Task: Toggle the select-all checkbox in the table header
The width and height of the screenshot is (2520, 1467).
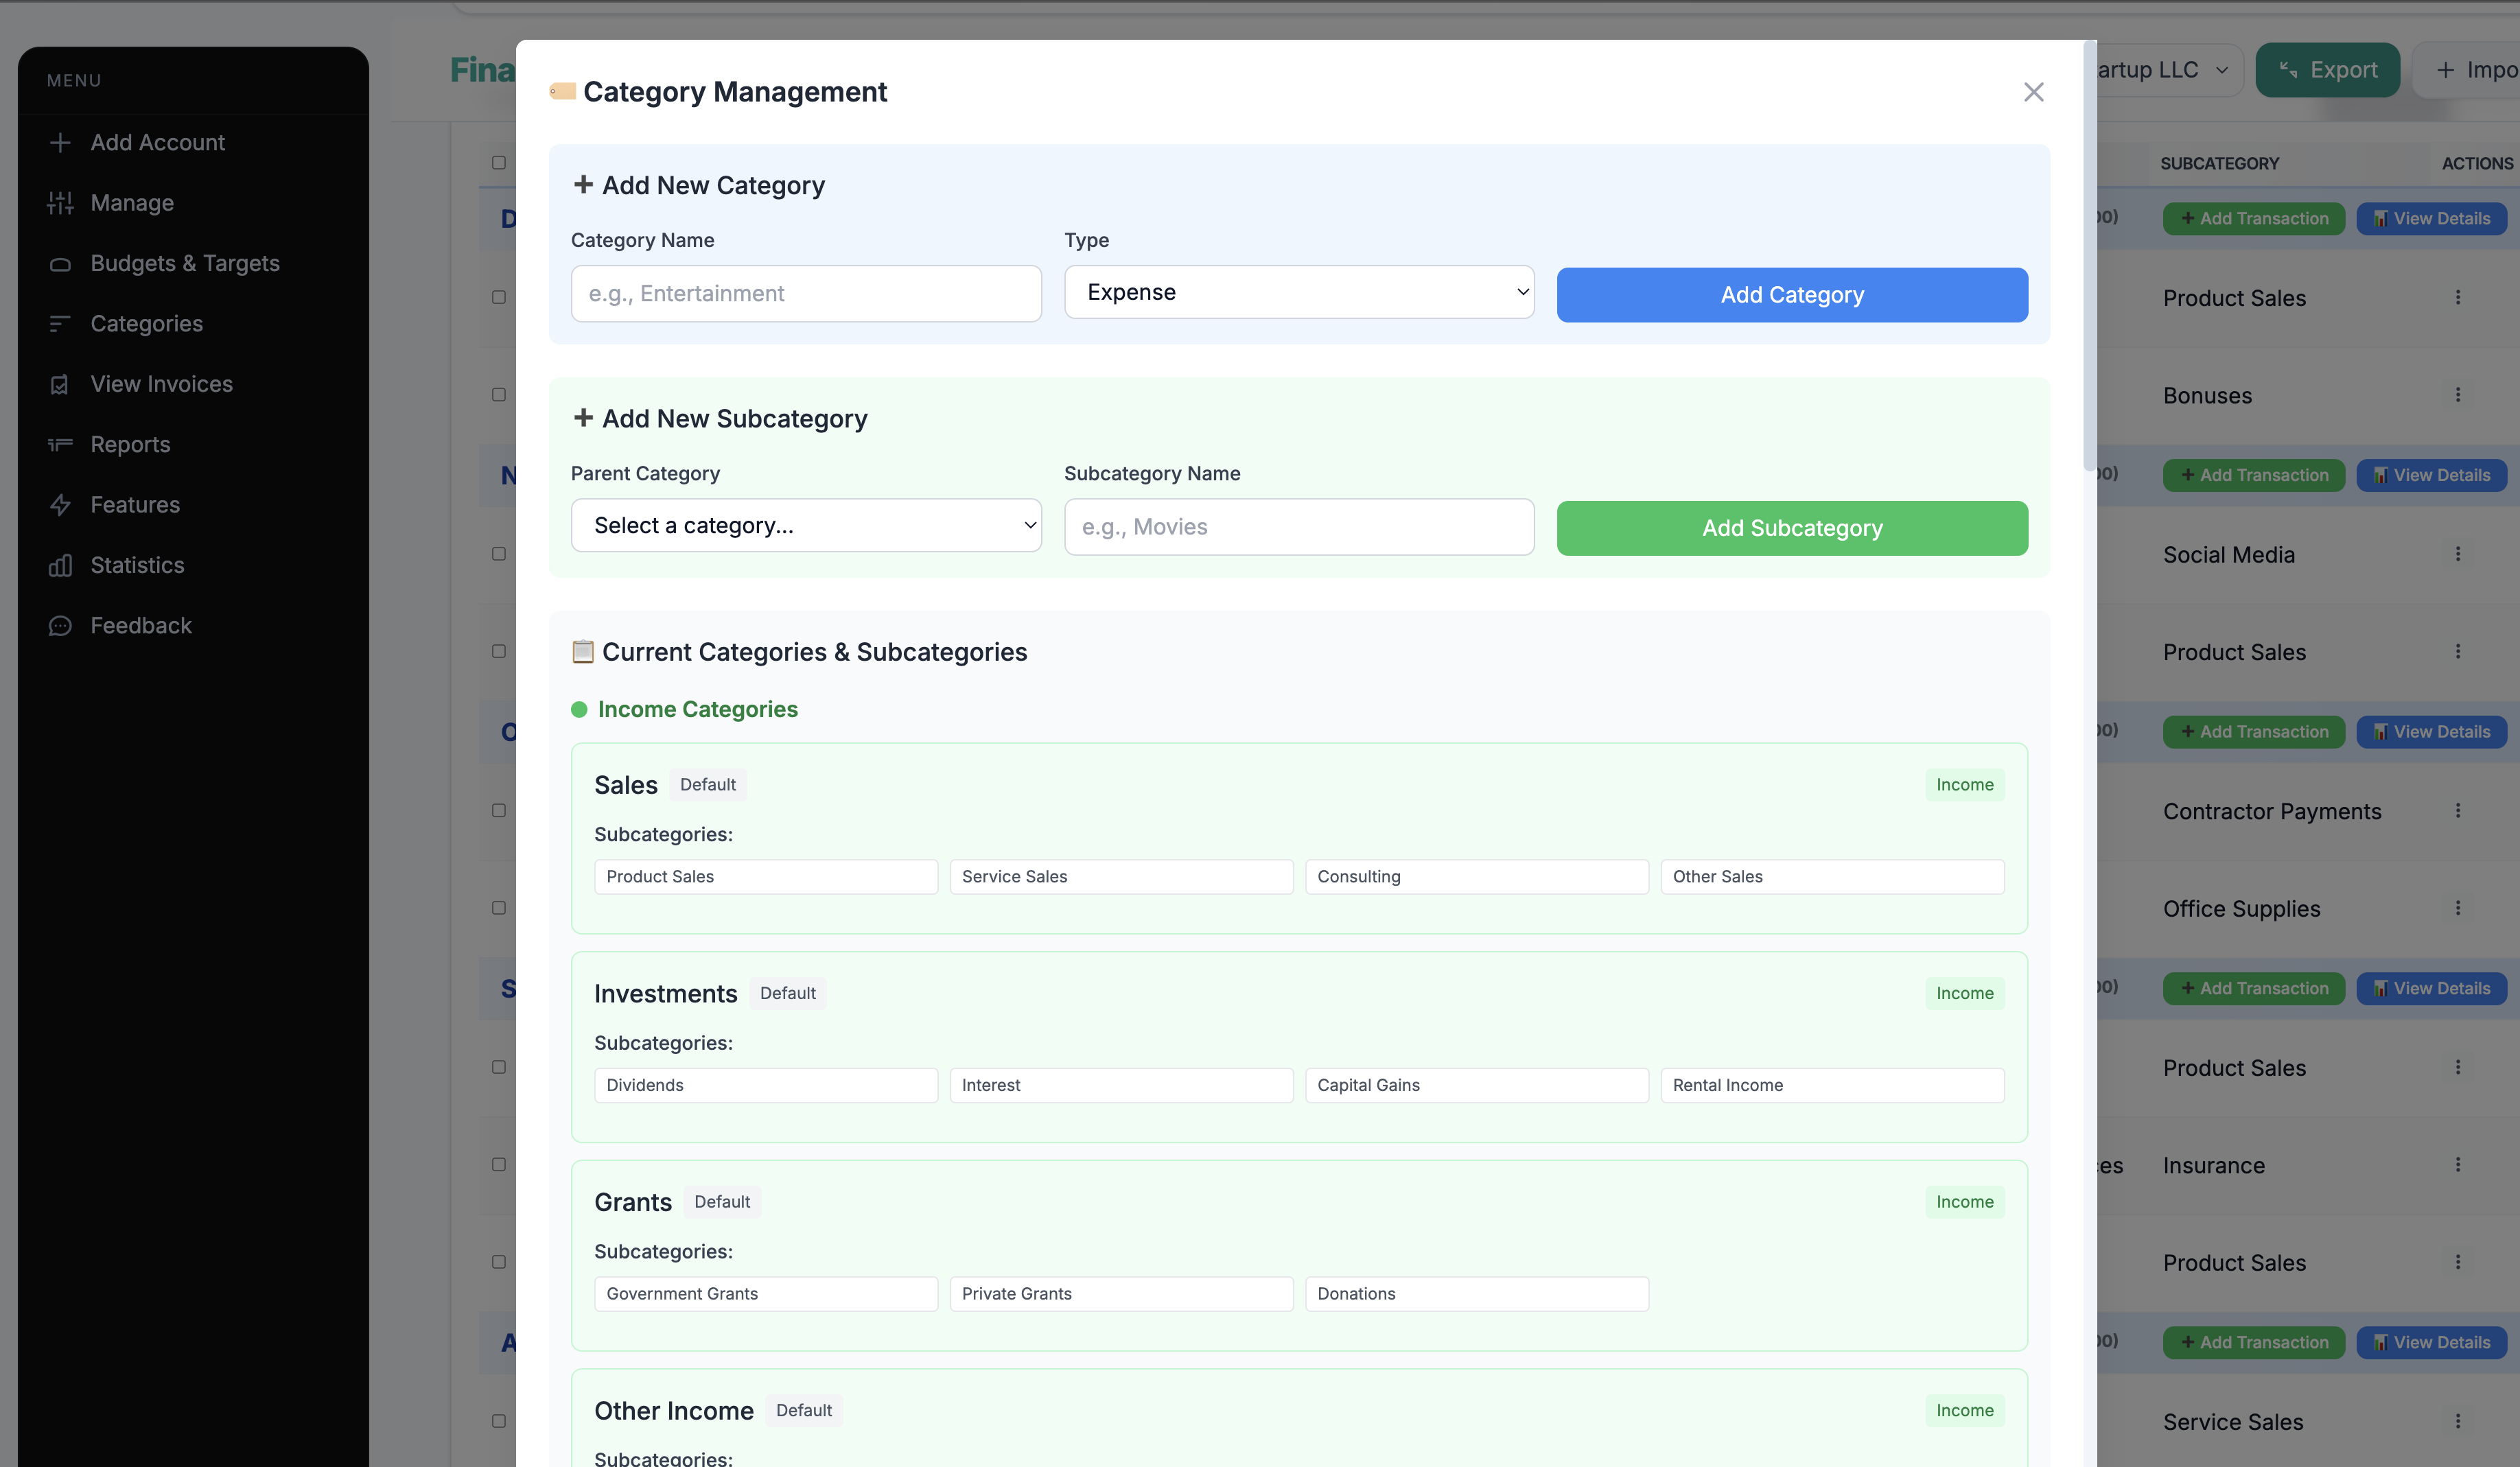Action: [x=498, y=162]
